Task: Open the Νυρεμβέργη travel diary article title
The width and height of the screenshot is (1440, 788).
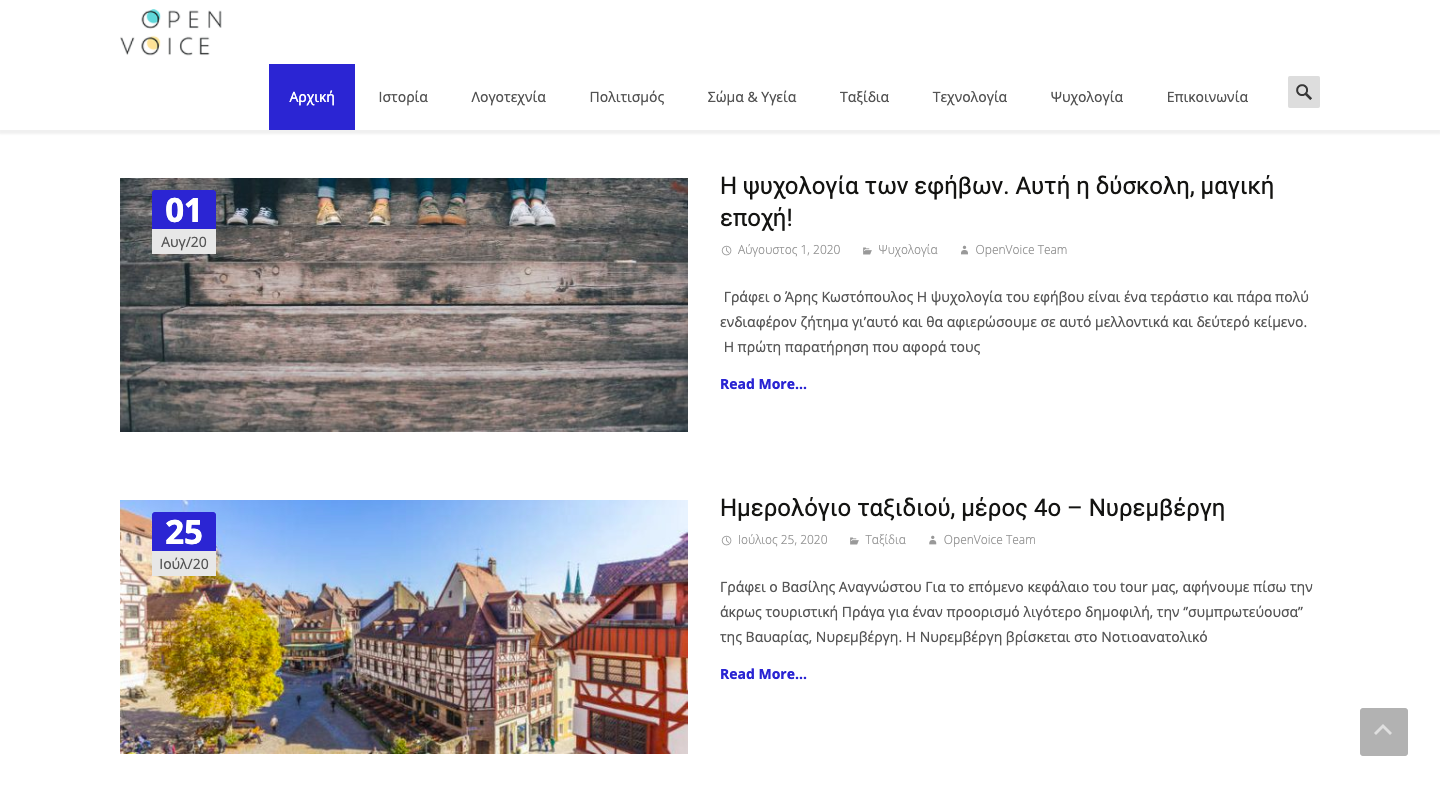Action: click(971, 508)
